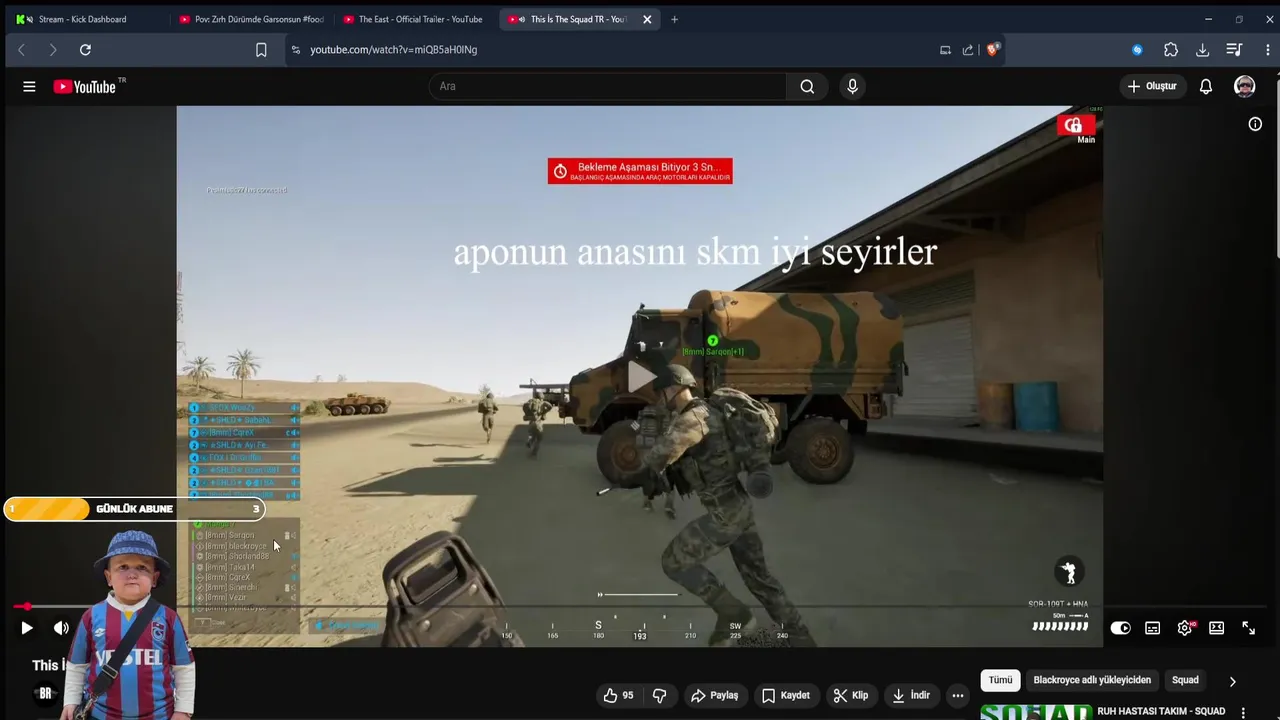Viewport: 1280px width, 720px height.
Task: Open Brave Shields icon
Action: [992, 49]
